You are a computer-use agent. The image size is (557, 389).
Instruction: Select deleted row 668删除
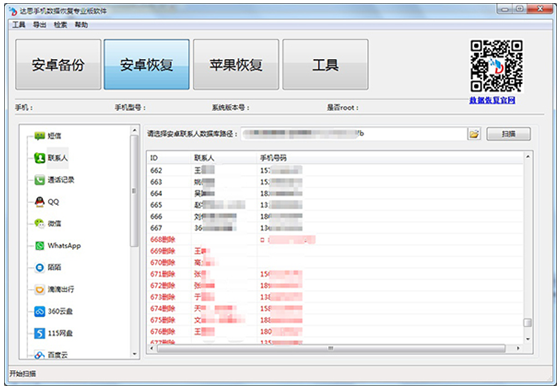point(335,239)
